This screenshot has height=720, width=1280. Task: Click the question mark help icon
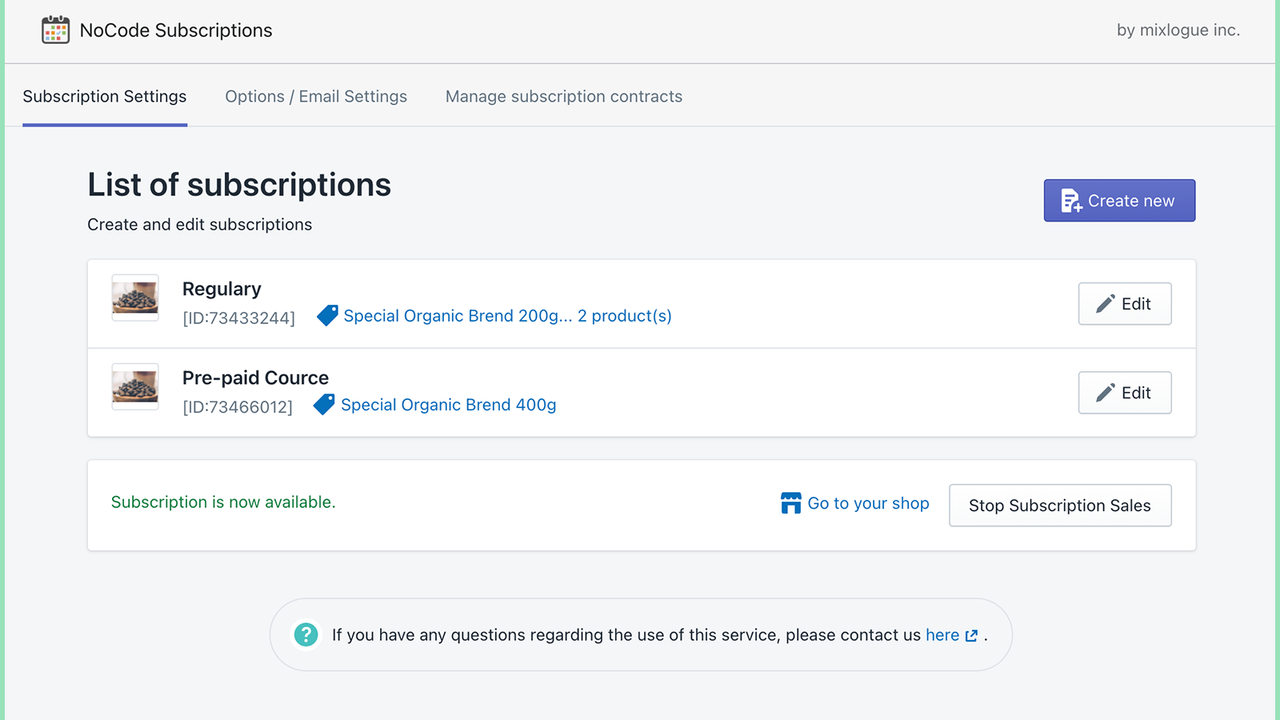[x=305, y=634]
